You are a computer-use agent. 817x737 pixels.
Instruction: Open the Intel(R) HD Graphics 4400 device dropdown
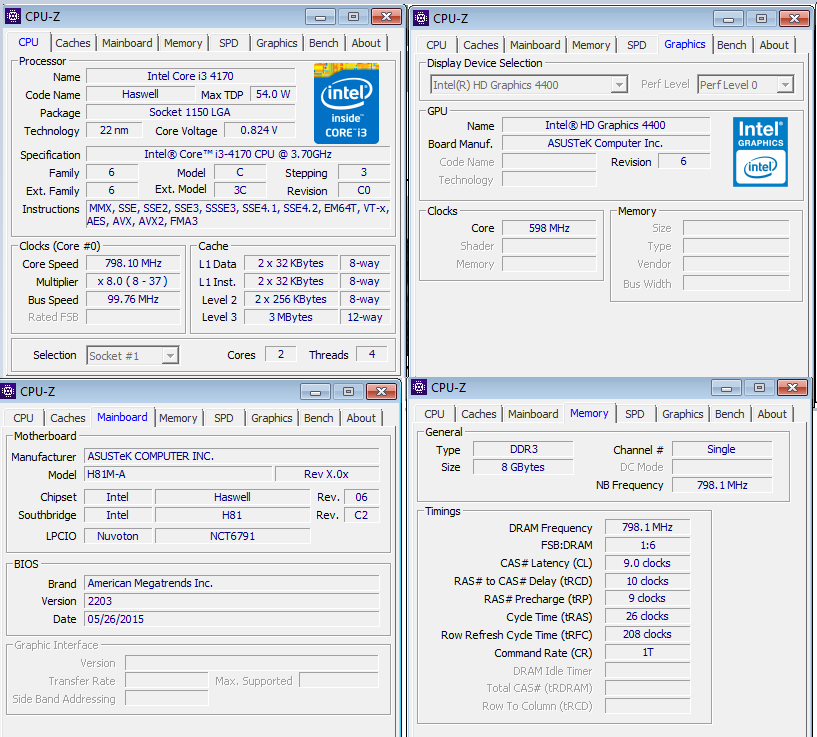tap(529, 84)
